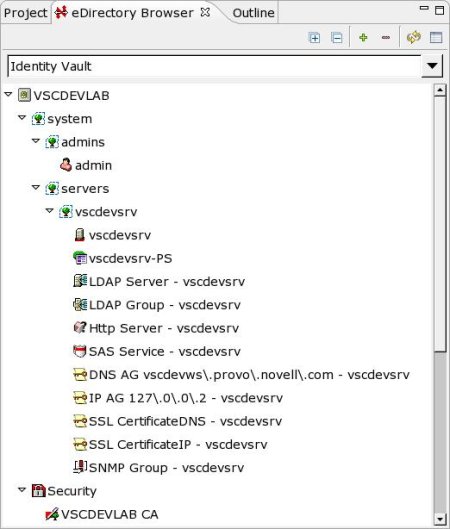The width and height of the screenshot is (450, 529).
Task: Select the VSCDEVLAB label
Action: (71, 95)
